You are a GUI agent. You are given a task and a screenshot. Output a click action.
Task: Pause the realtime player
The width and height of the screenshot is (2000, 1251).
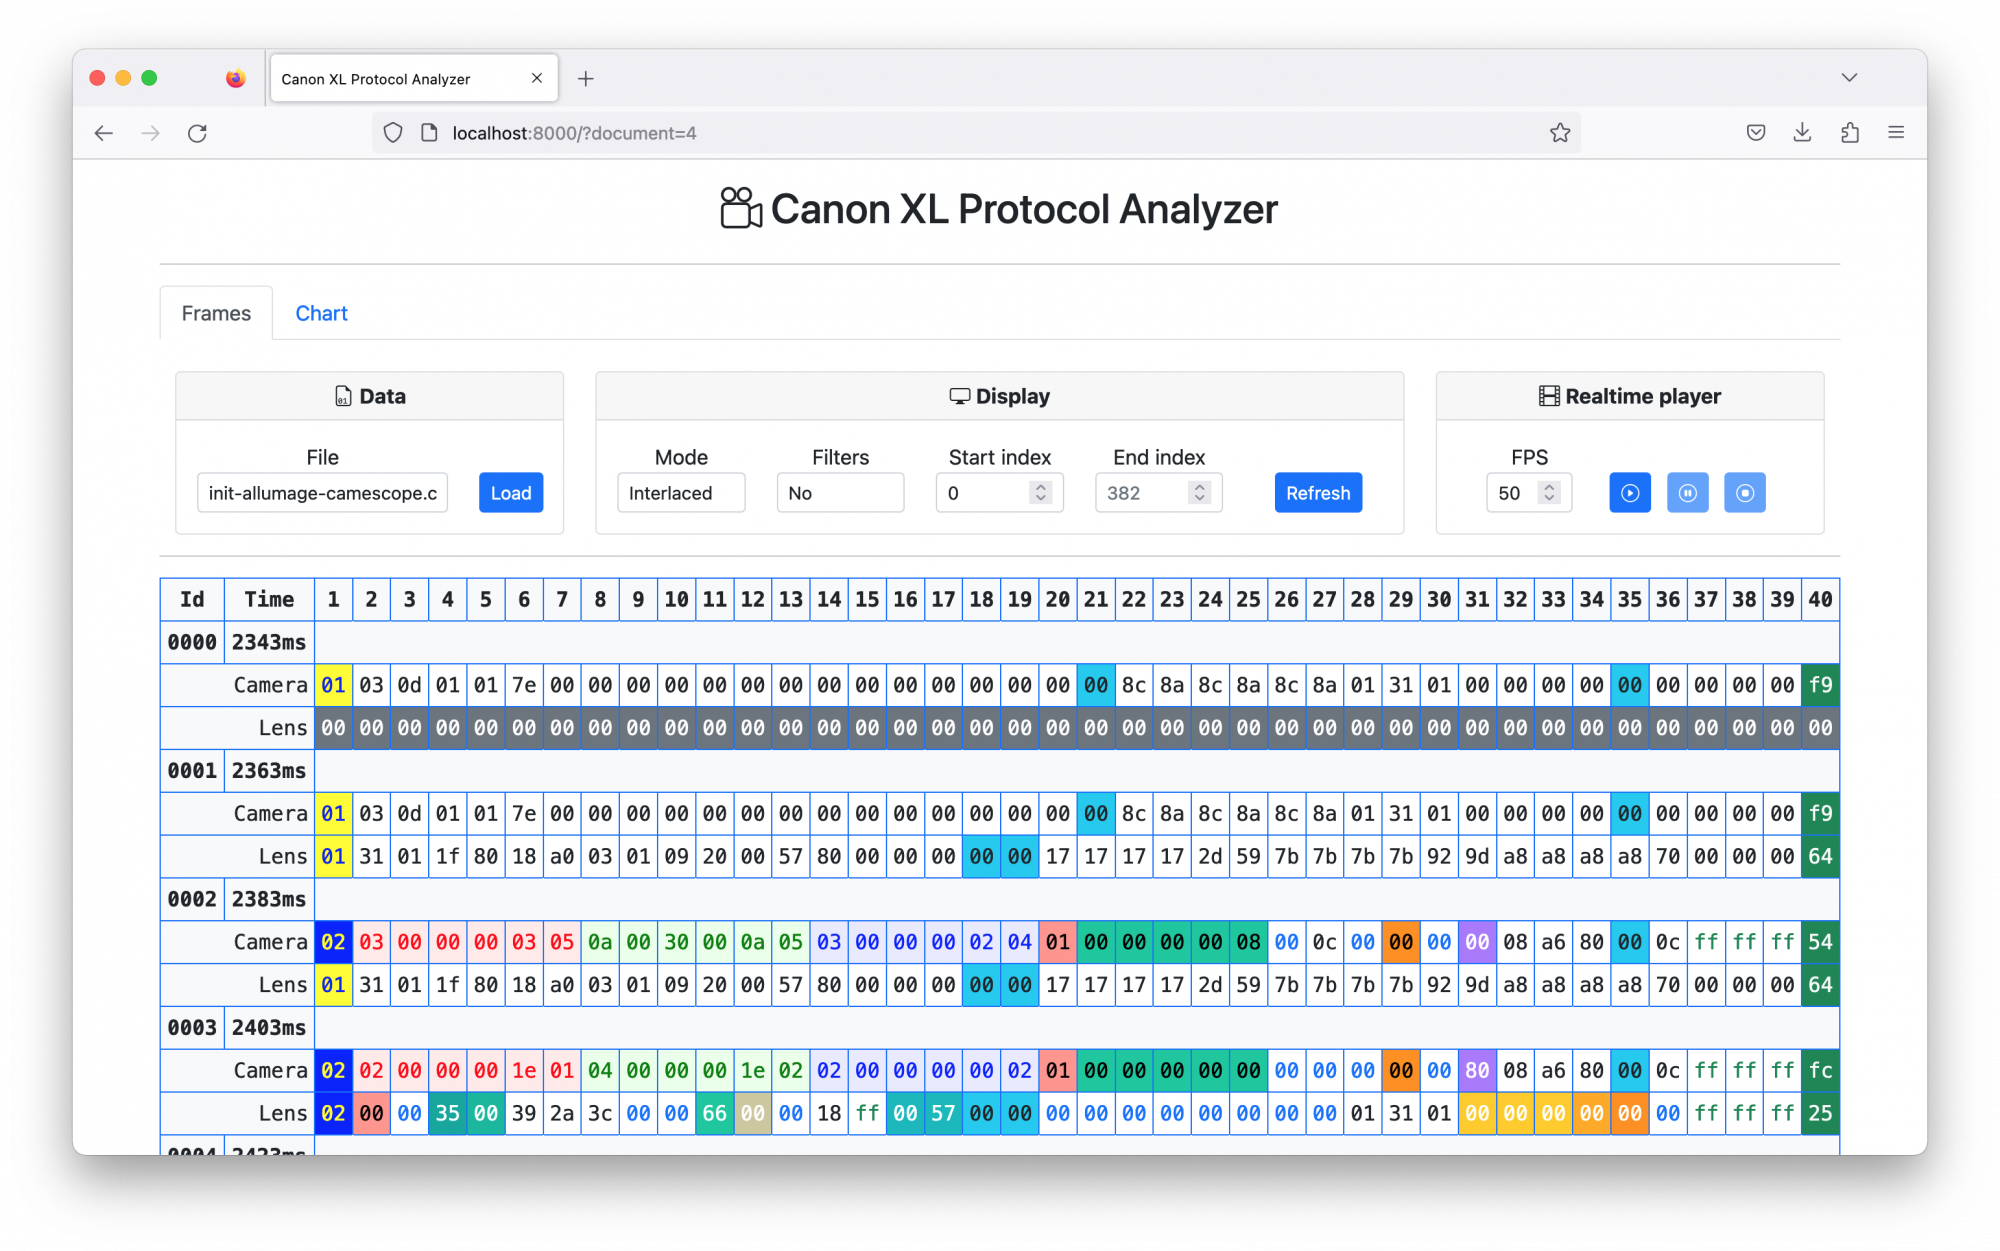(x=1687, y=493)
